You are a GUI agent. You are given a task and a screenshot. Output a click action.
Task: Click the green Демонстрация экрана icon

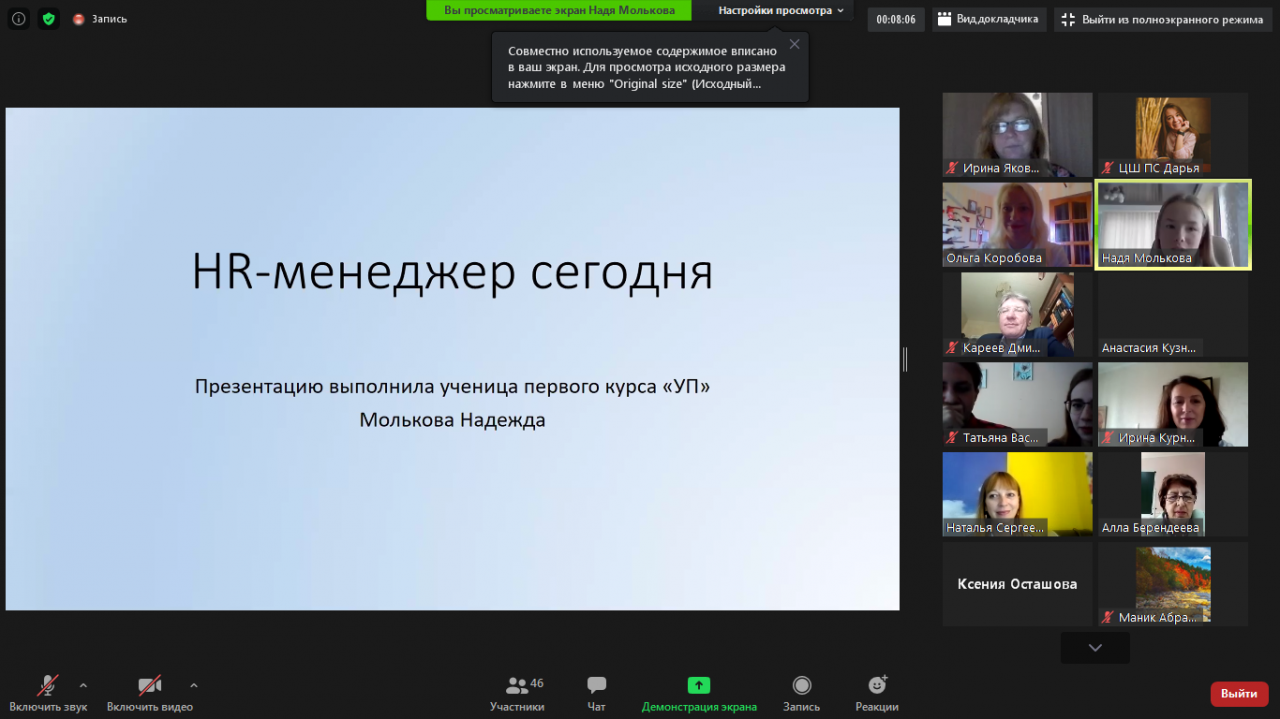tap(699, 685)
